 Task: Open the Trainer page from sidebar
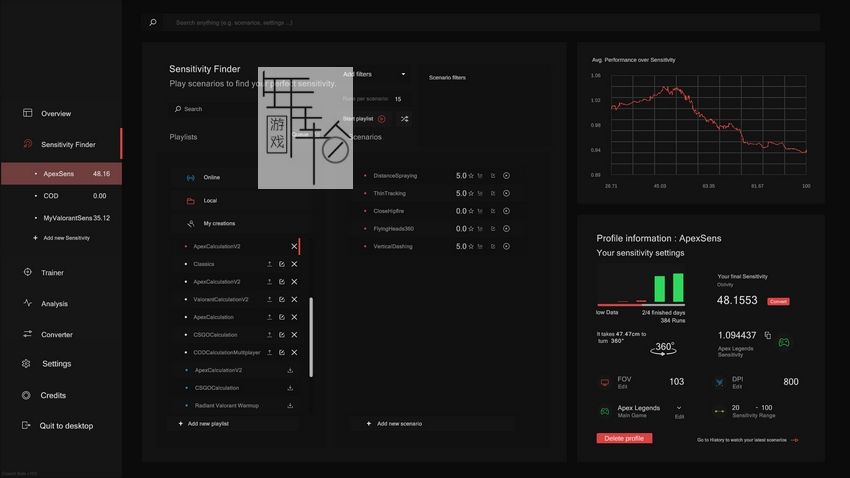pos(52,272)
